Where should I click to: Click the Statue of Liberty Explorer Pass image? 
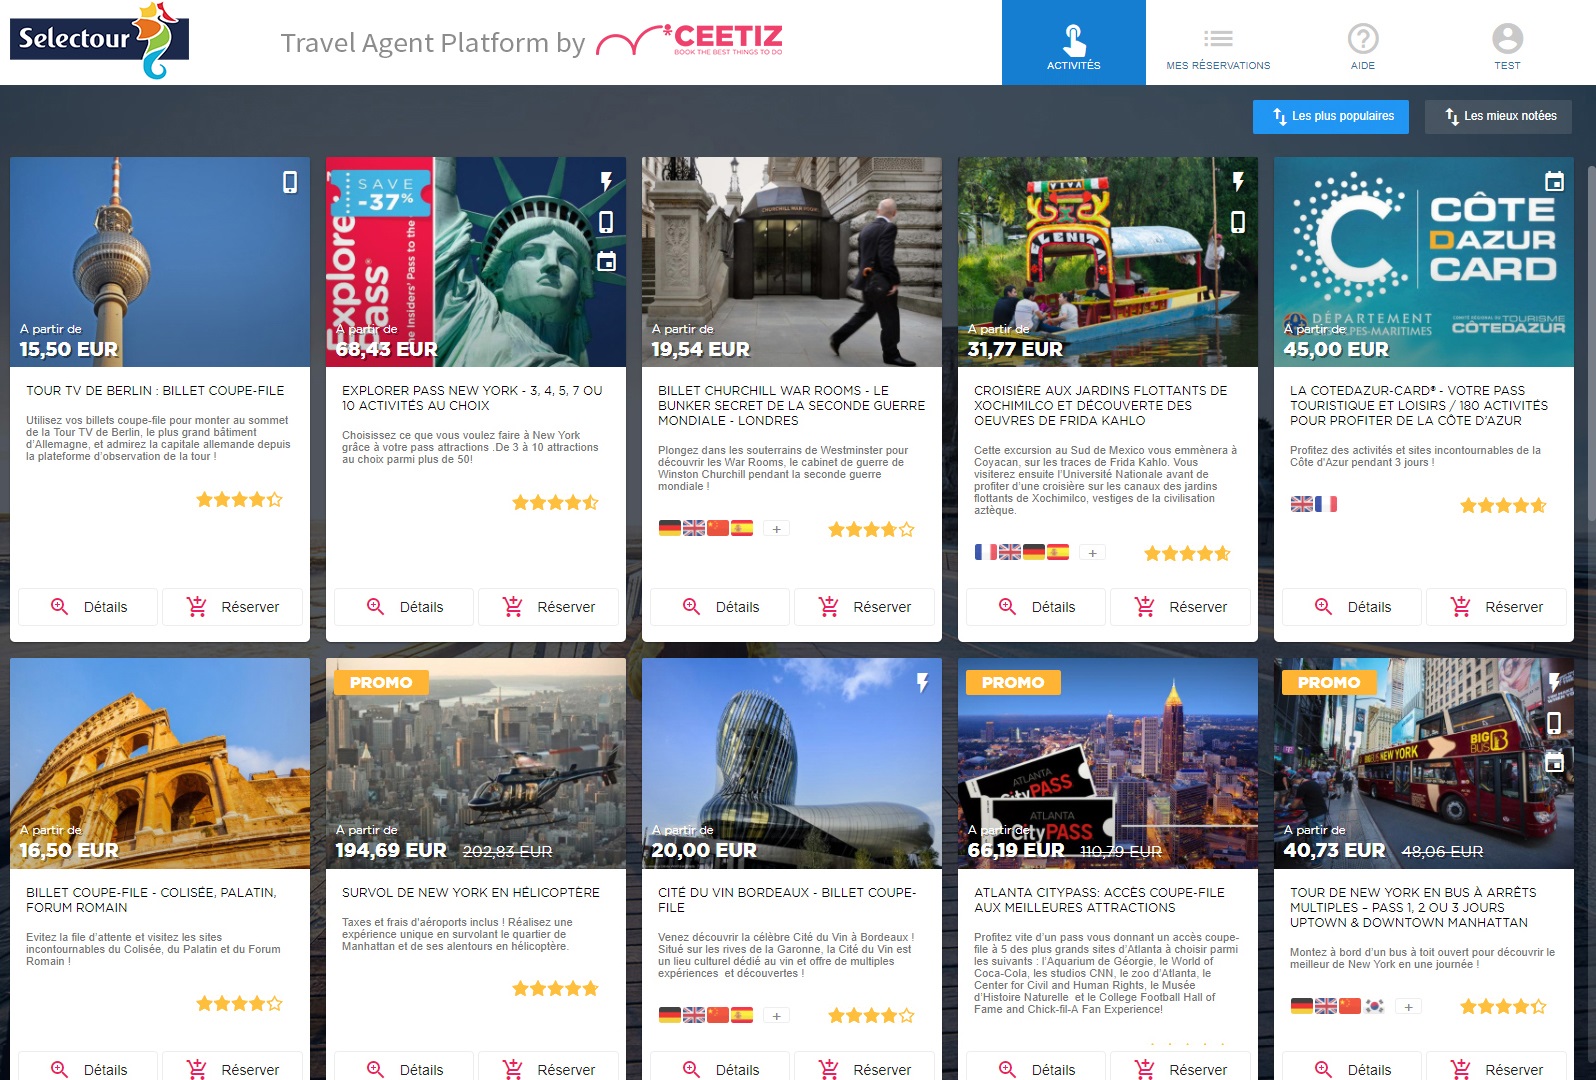[476, 262]
